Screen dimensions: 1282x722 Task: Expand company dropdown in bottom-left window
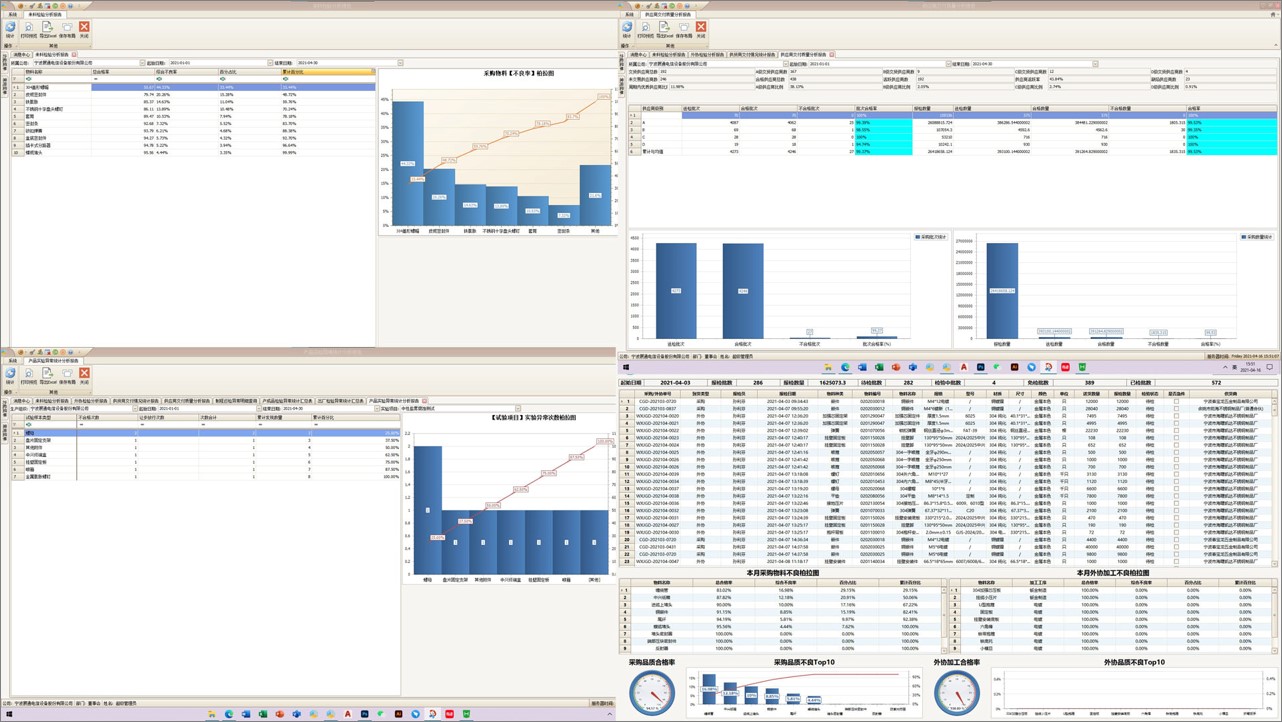point(135,408)
